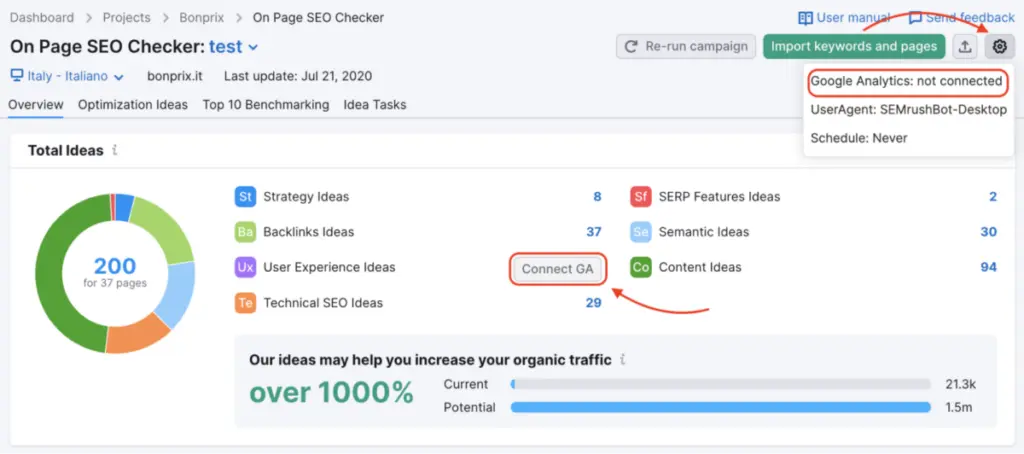1024x454 pixels.
Task: Click the Content Ideas 'Co' icon
Action: click(x=641, y=267)
